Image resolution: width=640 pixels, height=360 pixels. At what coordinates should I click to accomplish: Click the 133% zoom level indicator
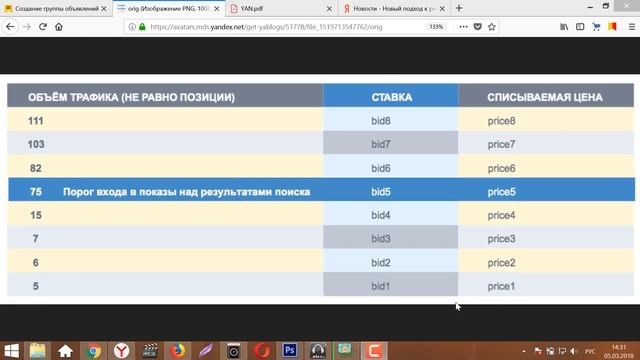click(x=436, y=27)
